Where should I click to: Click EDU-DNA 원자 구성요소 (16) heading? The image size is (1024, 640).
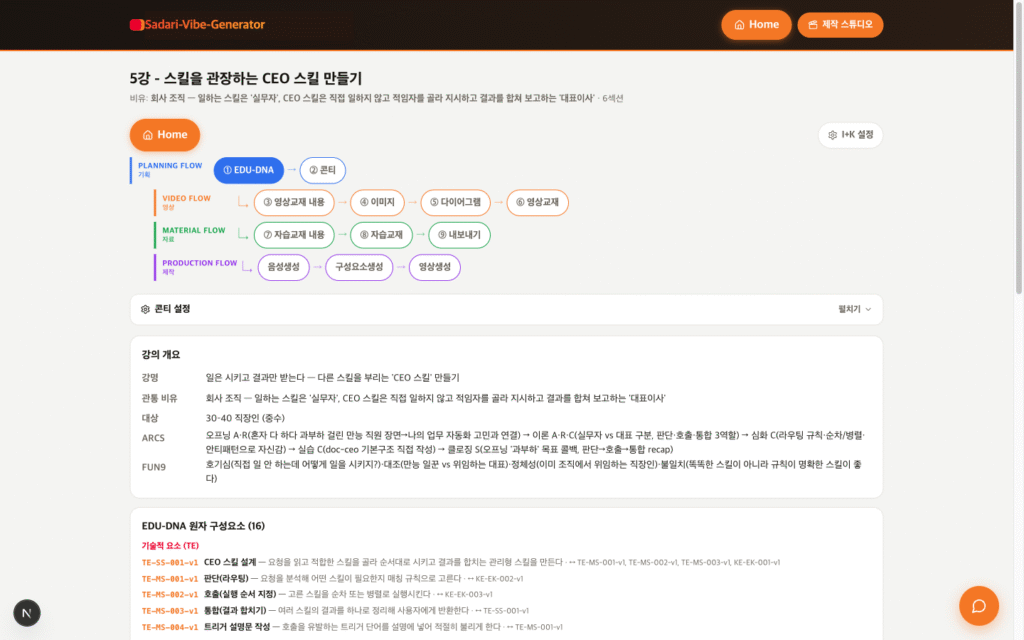(203, 526)
